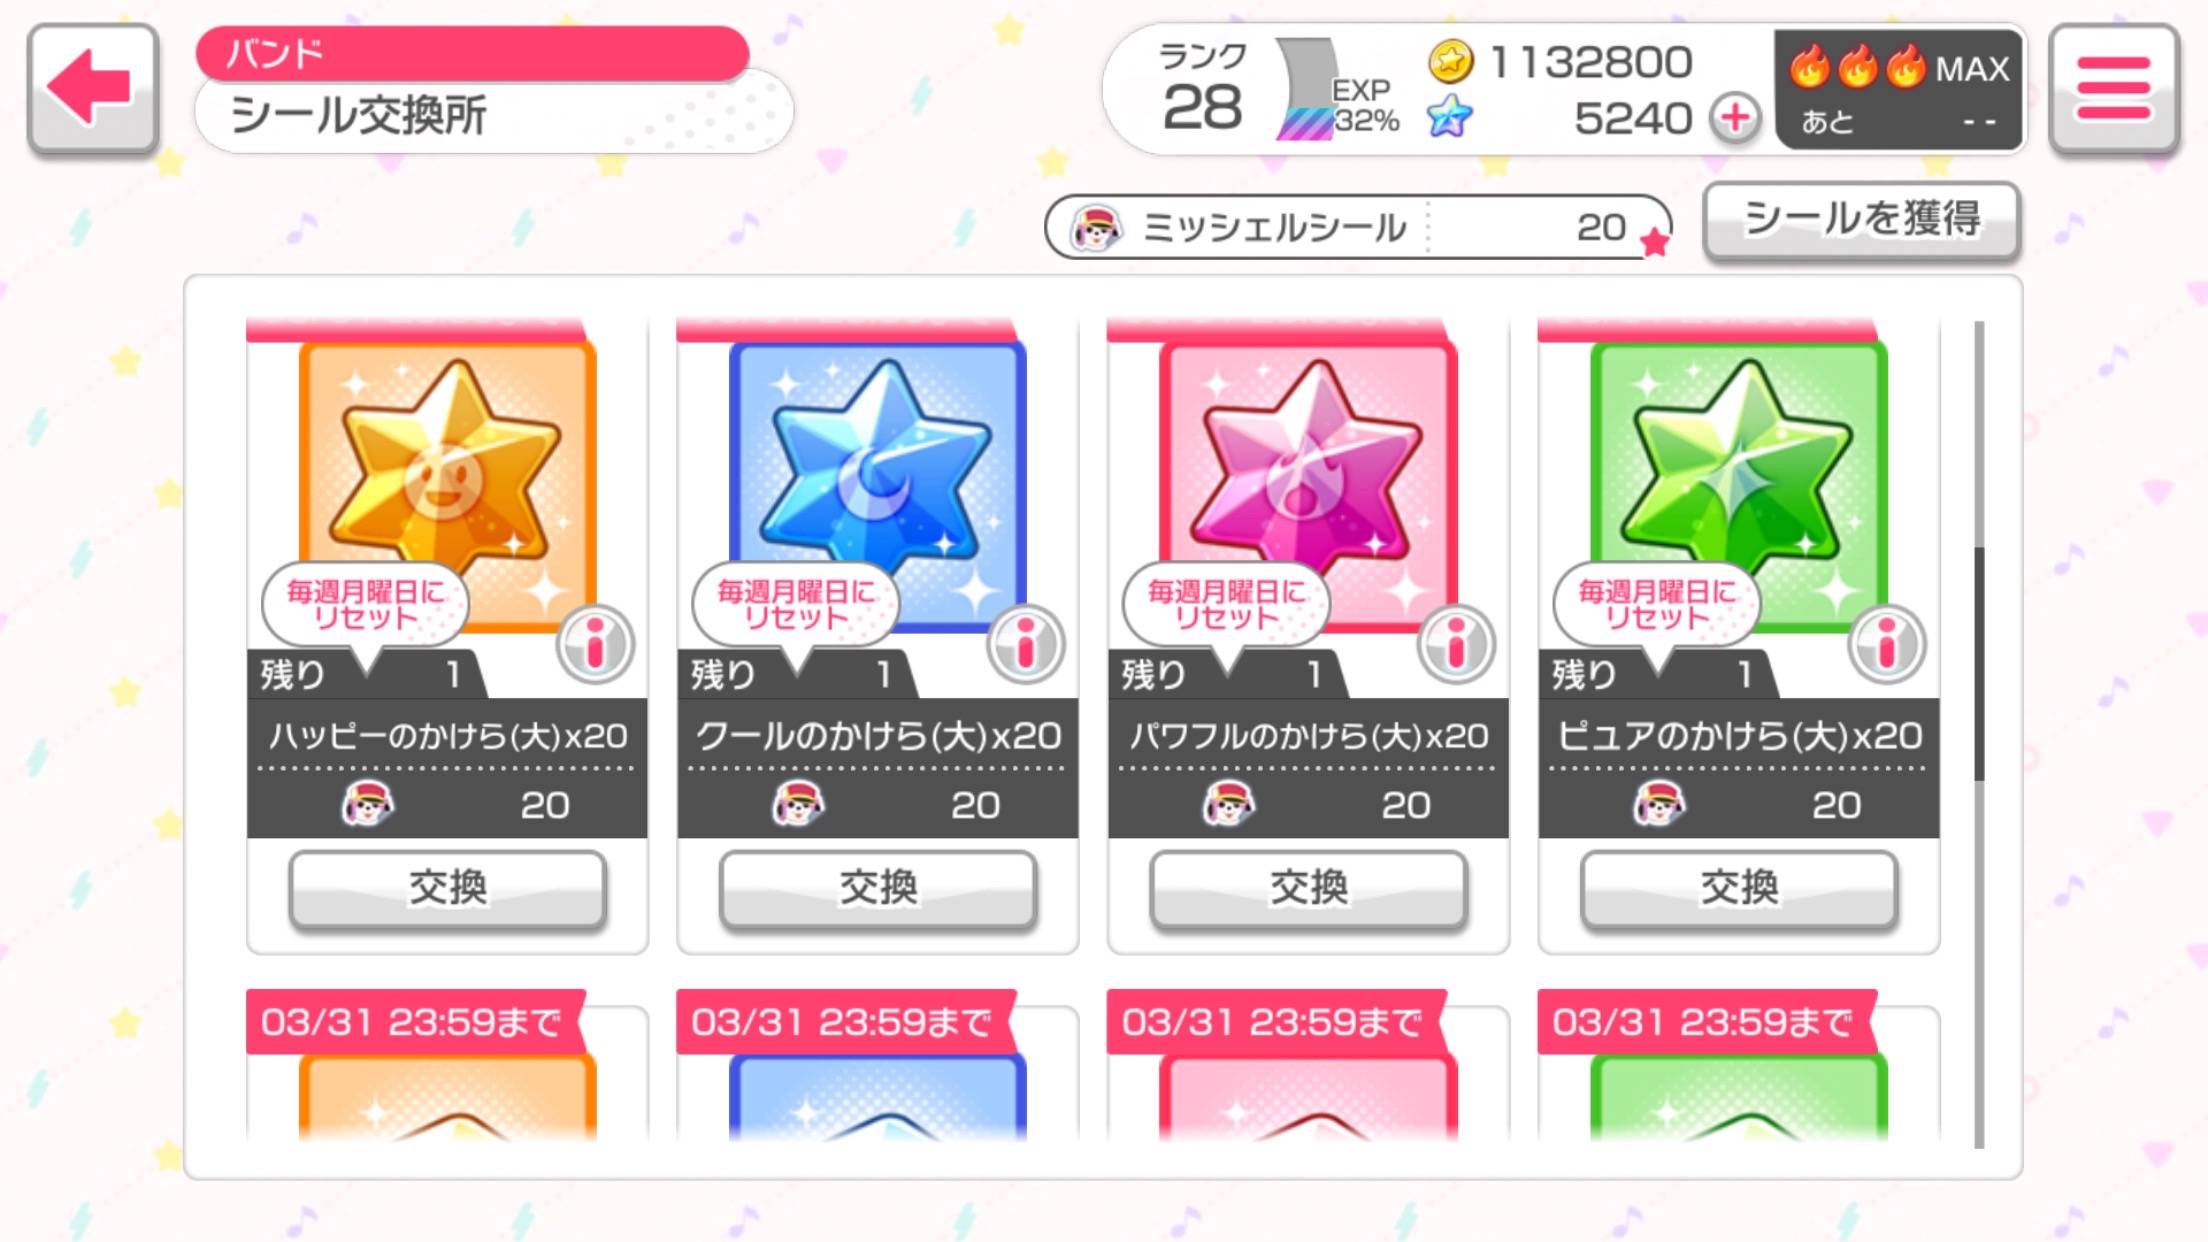Exchange for クールのかけら(大)x20
Screen dimensions: 2208x1242
click(878, 888)
